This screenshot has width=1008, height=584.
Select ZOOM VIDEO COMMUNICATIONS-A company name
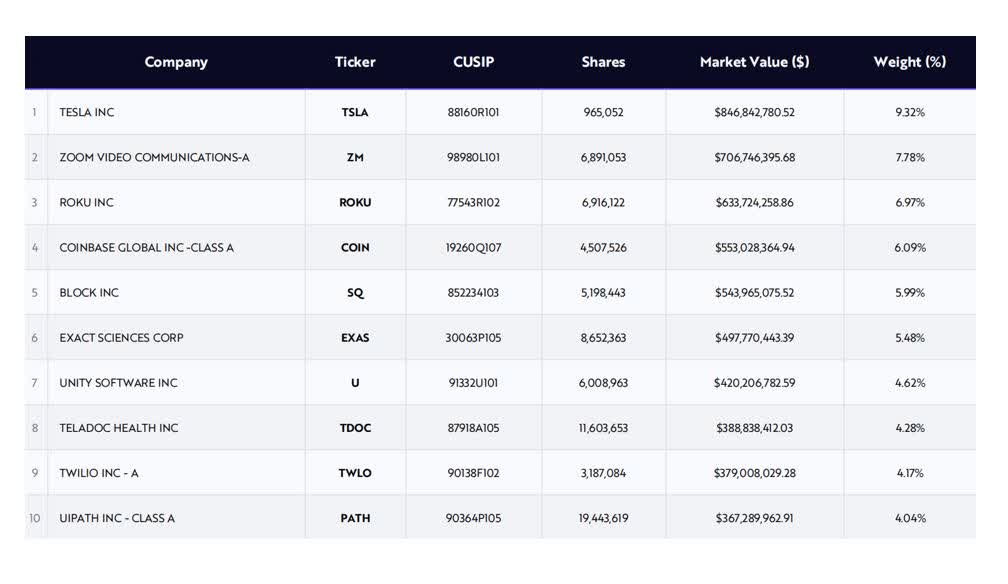click(154, 158)
